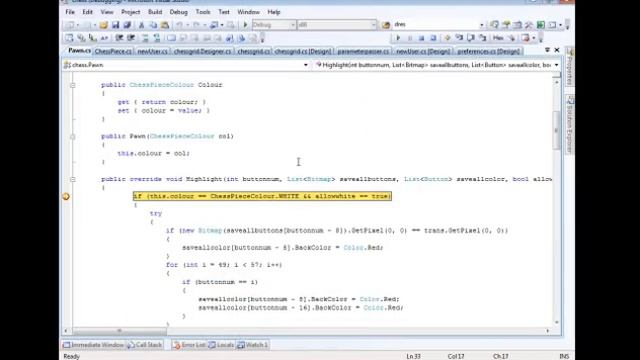Open the Properties Window toolbar icon
This screenshot has height=360, width=640.
[506, 25]
